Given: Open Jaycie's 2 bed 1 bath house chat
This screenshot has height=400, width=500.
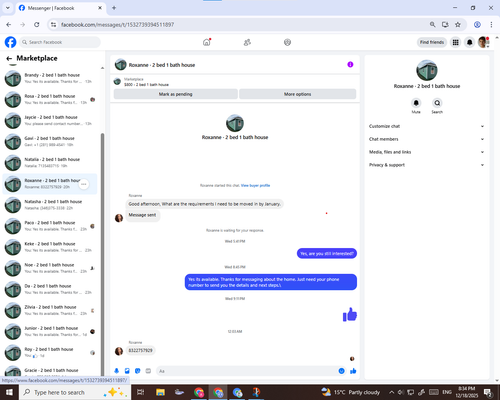Looking at the screenshot, I should tap(50, 120).
